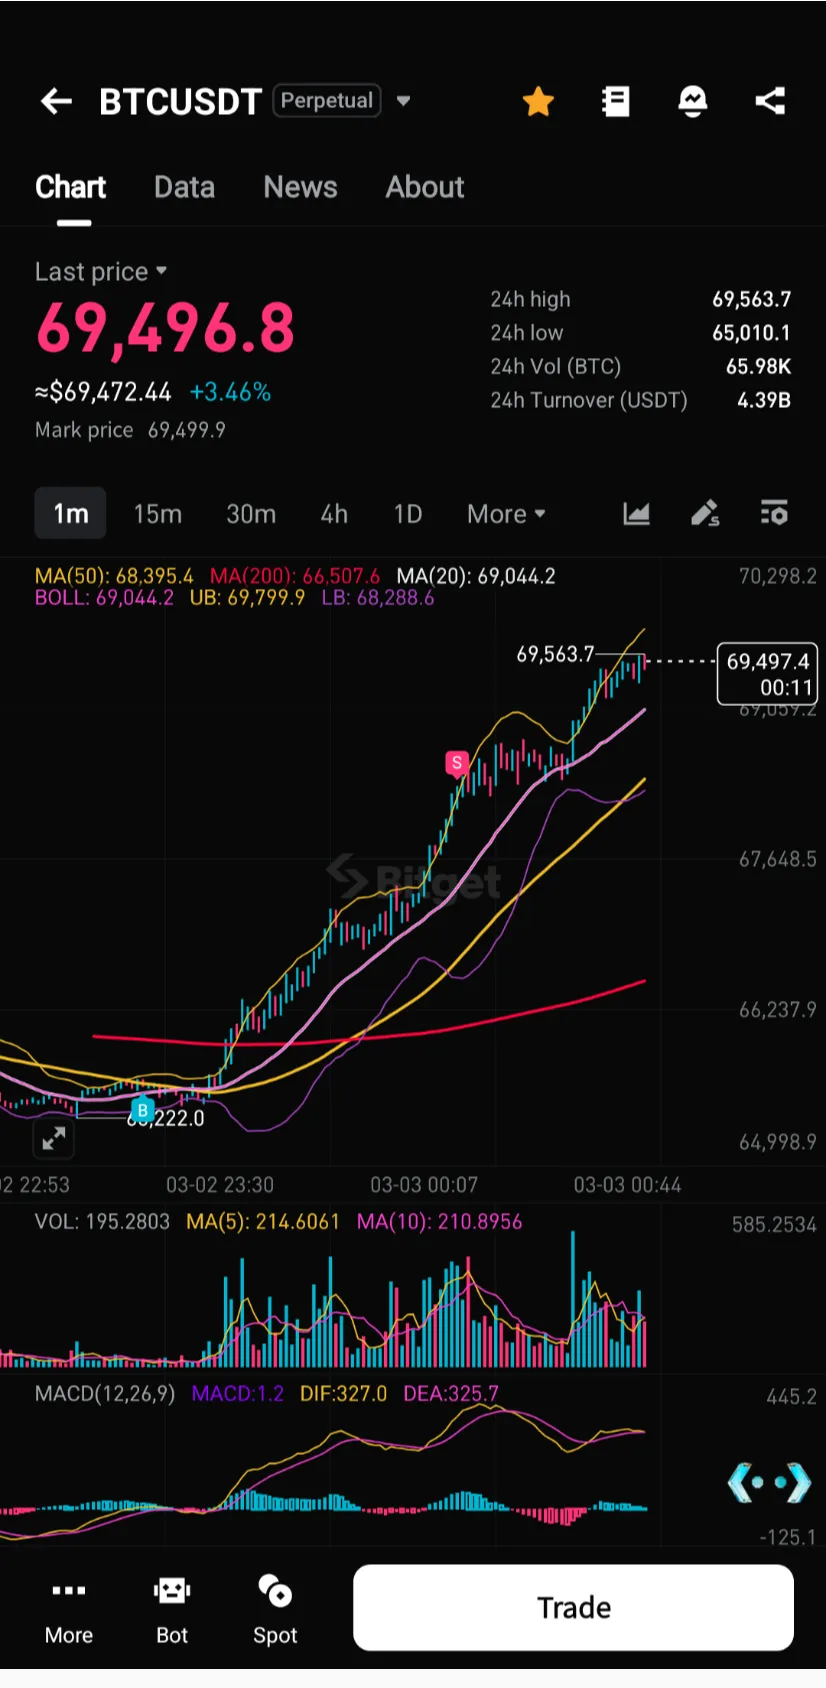The width and height of the screenshot is (826, 1688).
Task: Open the orders document icon
Action: tap(615, 101)
